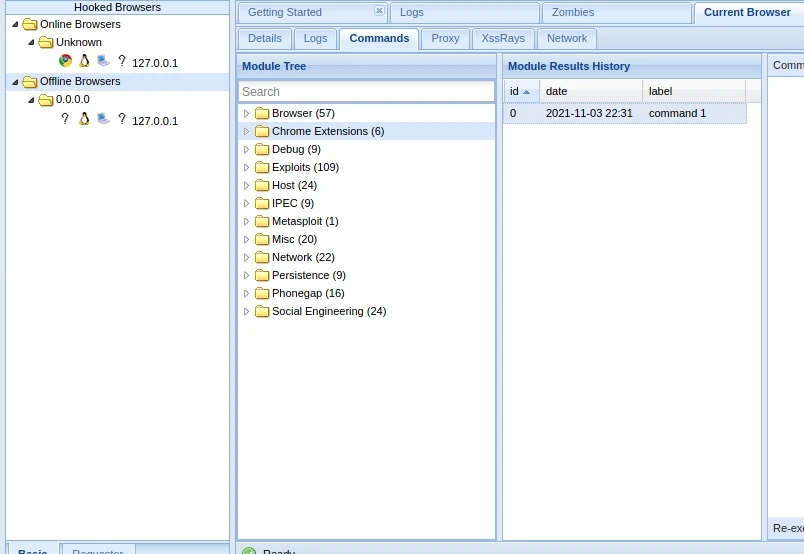Click the Linux penguin icon in online browser row
Image resolution: width=804 pixels, height=554 pixels.
pyautogui.click(x=84, y=61)
